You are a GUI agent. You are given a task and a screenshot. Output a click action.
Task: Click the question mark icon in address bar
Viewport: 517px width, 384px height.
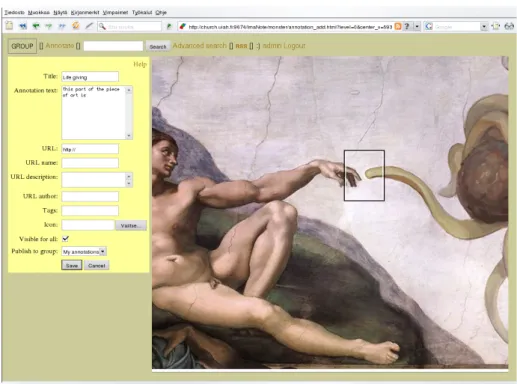(407, 26)
